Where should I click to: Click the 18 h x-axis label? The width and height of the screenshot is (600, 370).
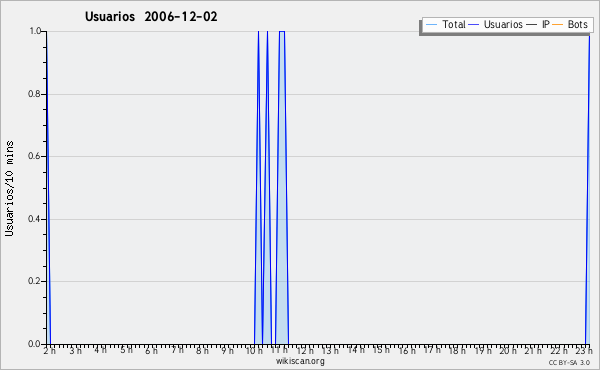pos(457,350)
